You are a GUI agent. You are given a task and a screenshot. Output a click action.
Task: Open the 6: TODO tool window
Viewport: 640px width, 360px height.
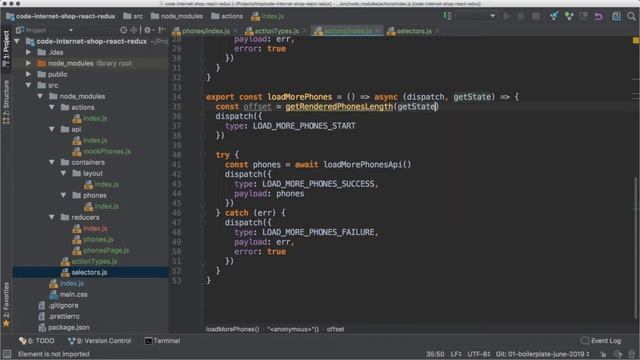point(37,340)
